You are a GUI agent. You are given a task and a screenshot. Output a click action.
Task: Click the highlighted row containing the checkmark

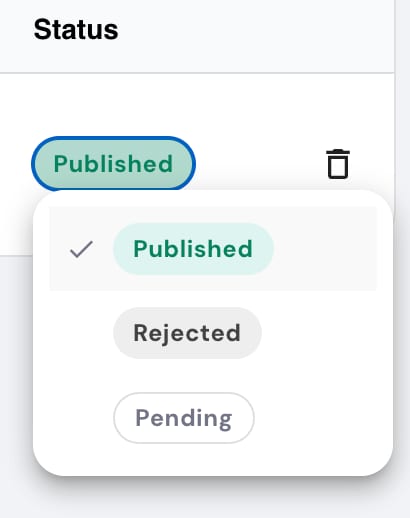[213, 249]
